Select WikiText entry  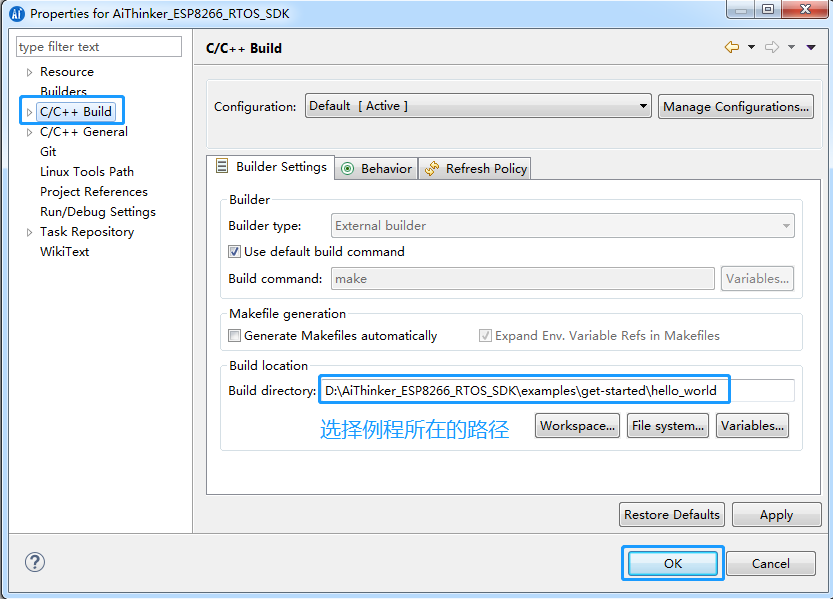(64, 252)
